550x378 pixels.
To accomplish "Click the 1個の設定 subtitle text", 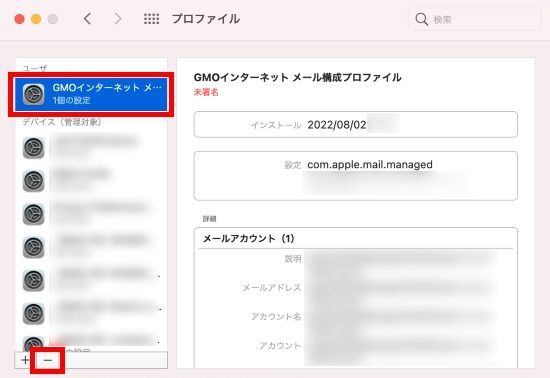I will click(72, 100).
